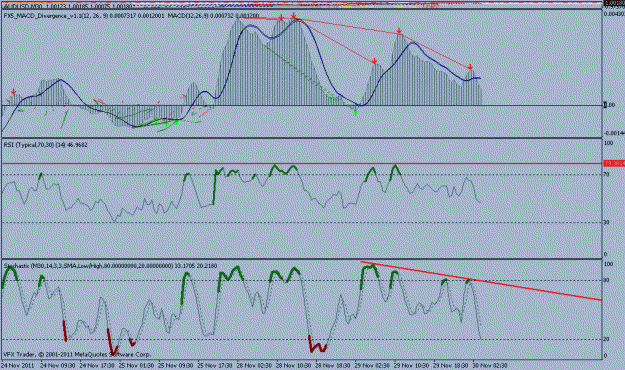Click the 24 Nov 09:30 time label
This screenshot has width=625, height=370.
[x=58, y=365]
